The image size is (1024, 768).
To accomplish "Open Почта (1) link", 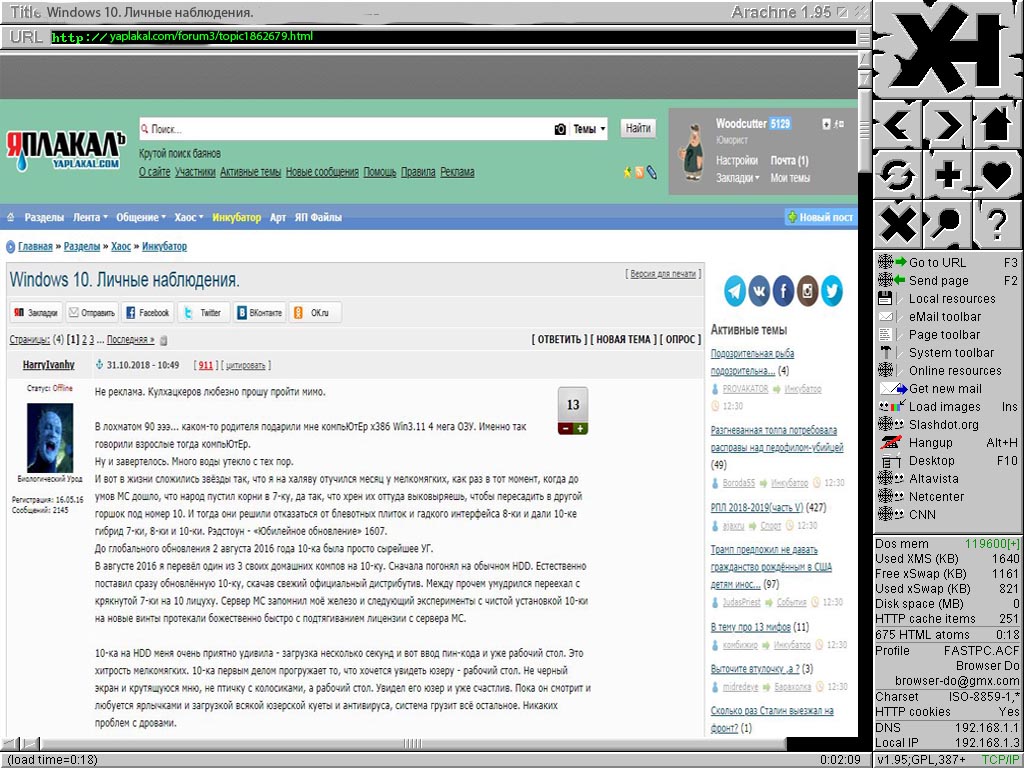I will click(789, 161).
